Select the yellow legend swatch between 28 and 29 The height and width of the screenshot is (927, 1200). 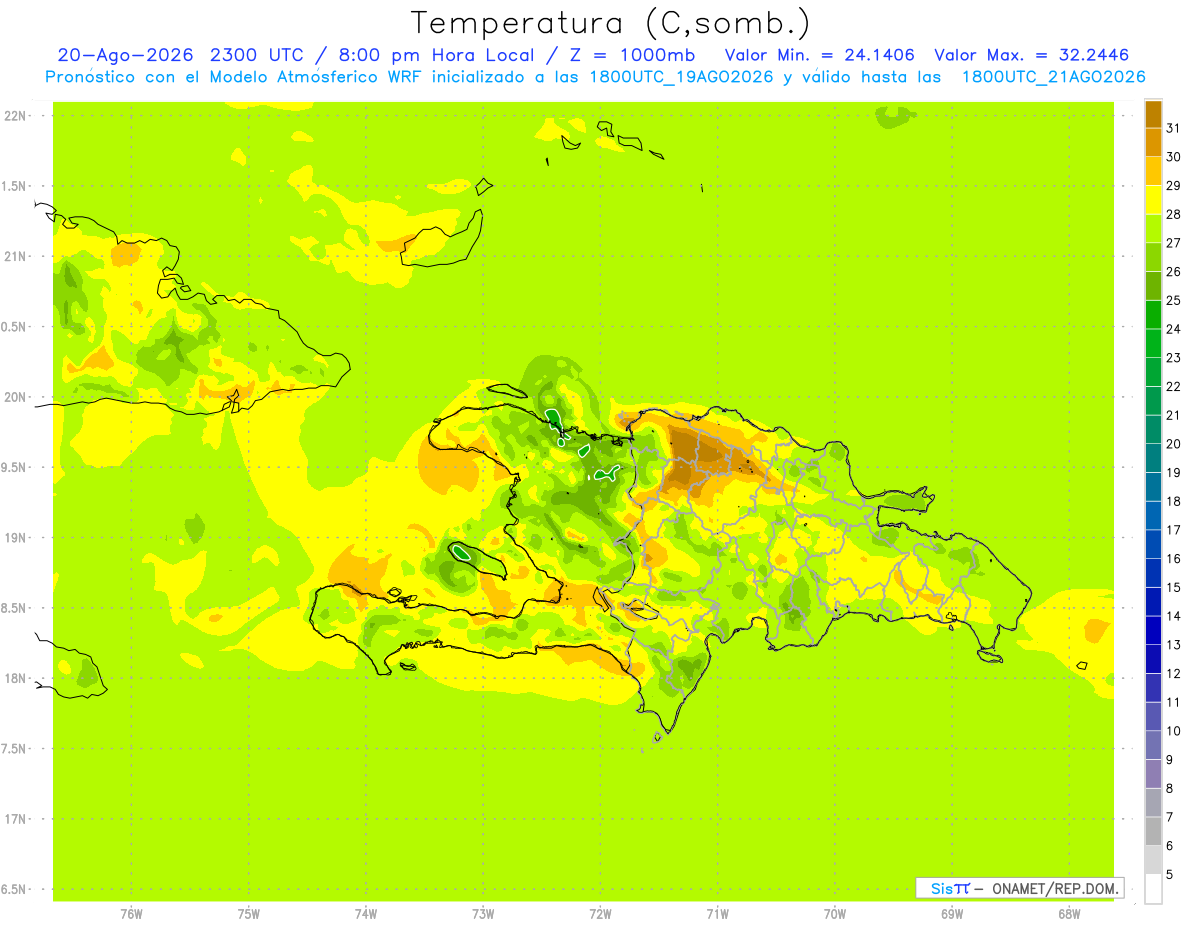tap(1153, 200)
